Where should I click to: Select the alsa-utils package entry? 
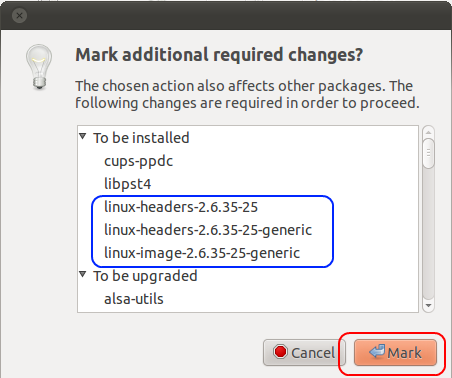click(x=134, y=299)
